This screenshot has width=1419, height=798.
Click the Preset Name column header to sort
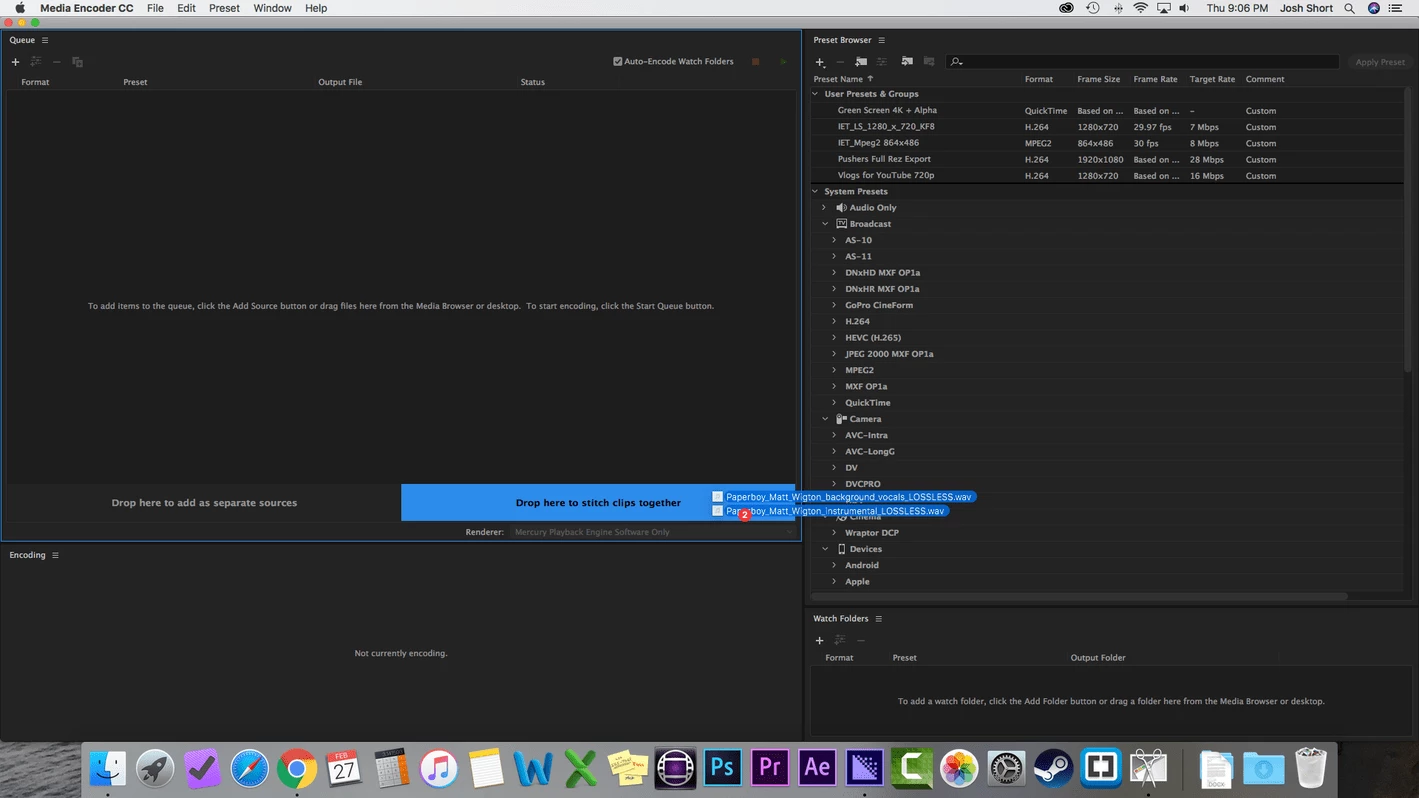[838, 79]
